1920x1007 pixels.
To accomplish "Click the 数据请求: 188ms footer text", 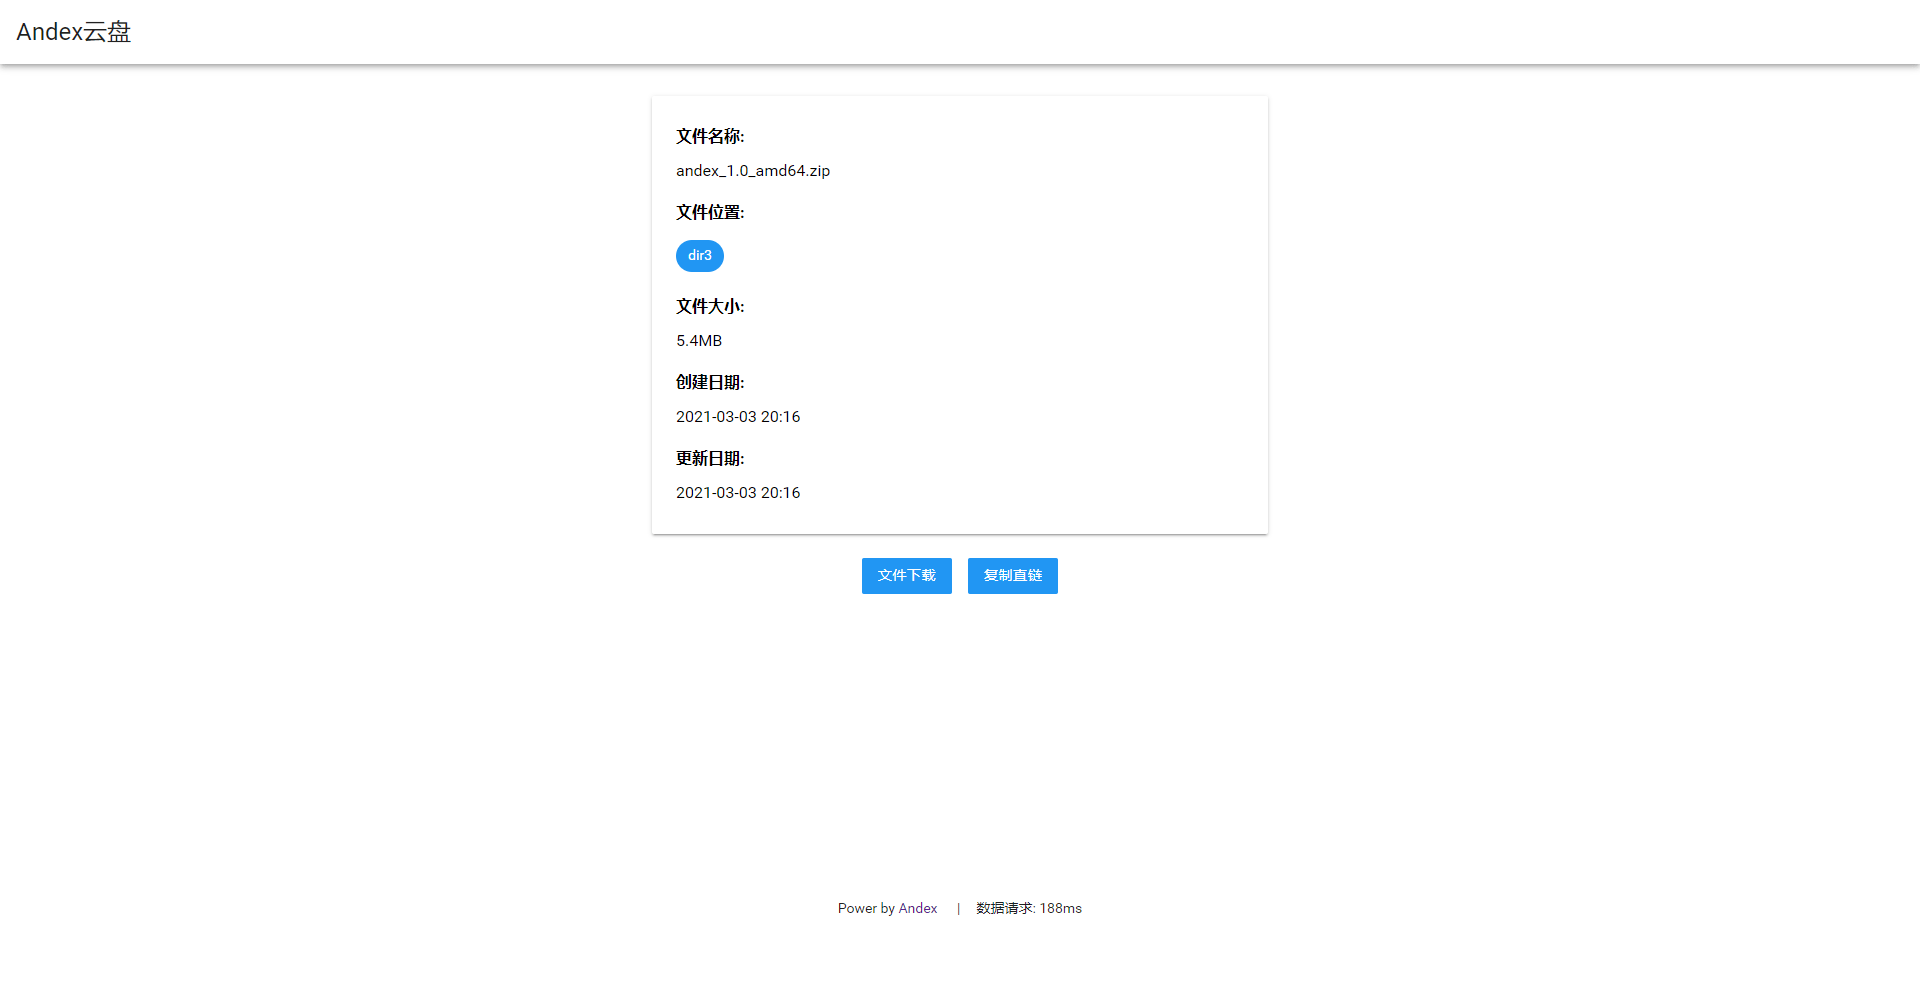I will click(1029, 908).
